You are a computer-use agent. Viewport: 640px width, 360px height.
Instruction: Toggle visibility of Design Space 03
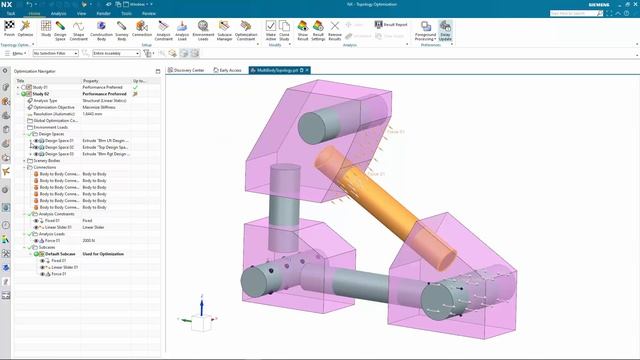coord(36,154)
